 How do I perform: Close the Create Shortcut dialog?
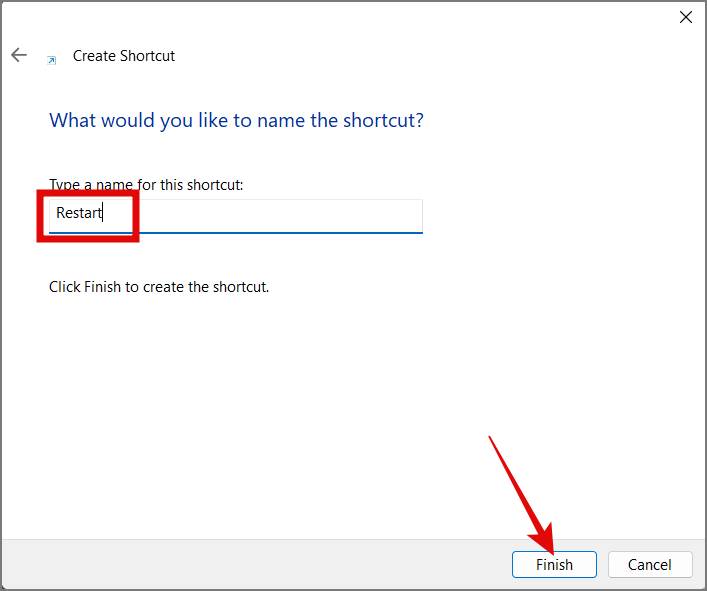click(x=686, y=17)
